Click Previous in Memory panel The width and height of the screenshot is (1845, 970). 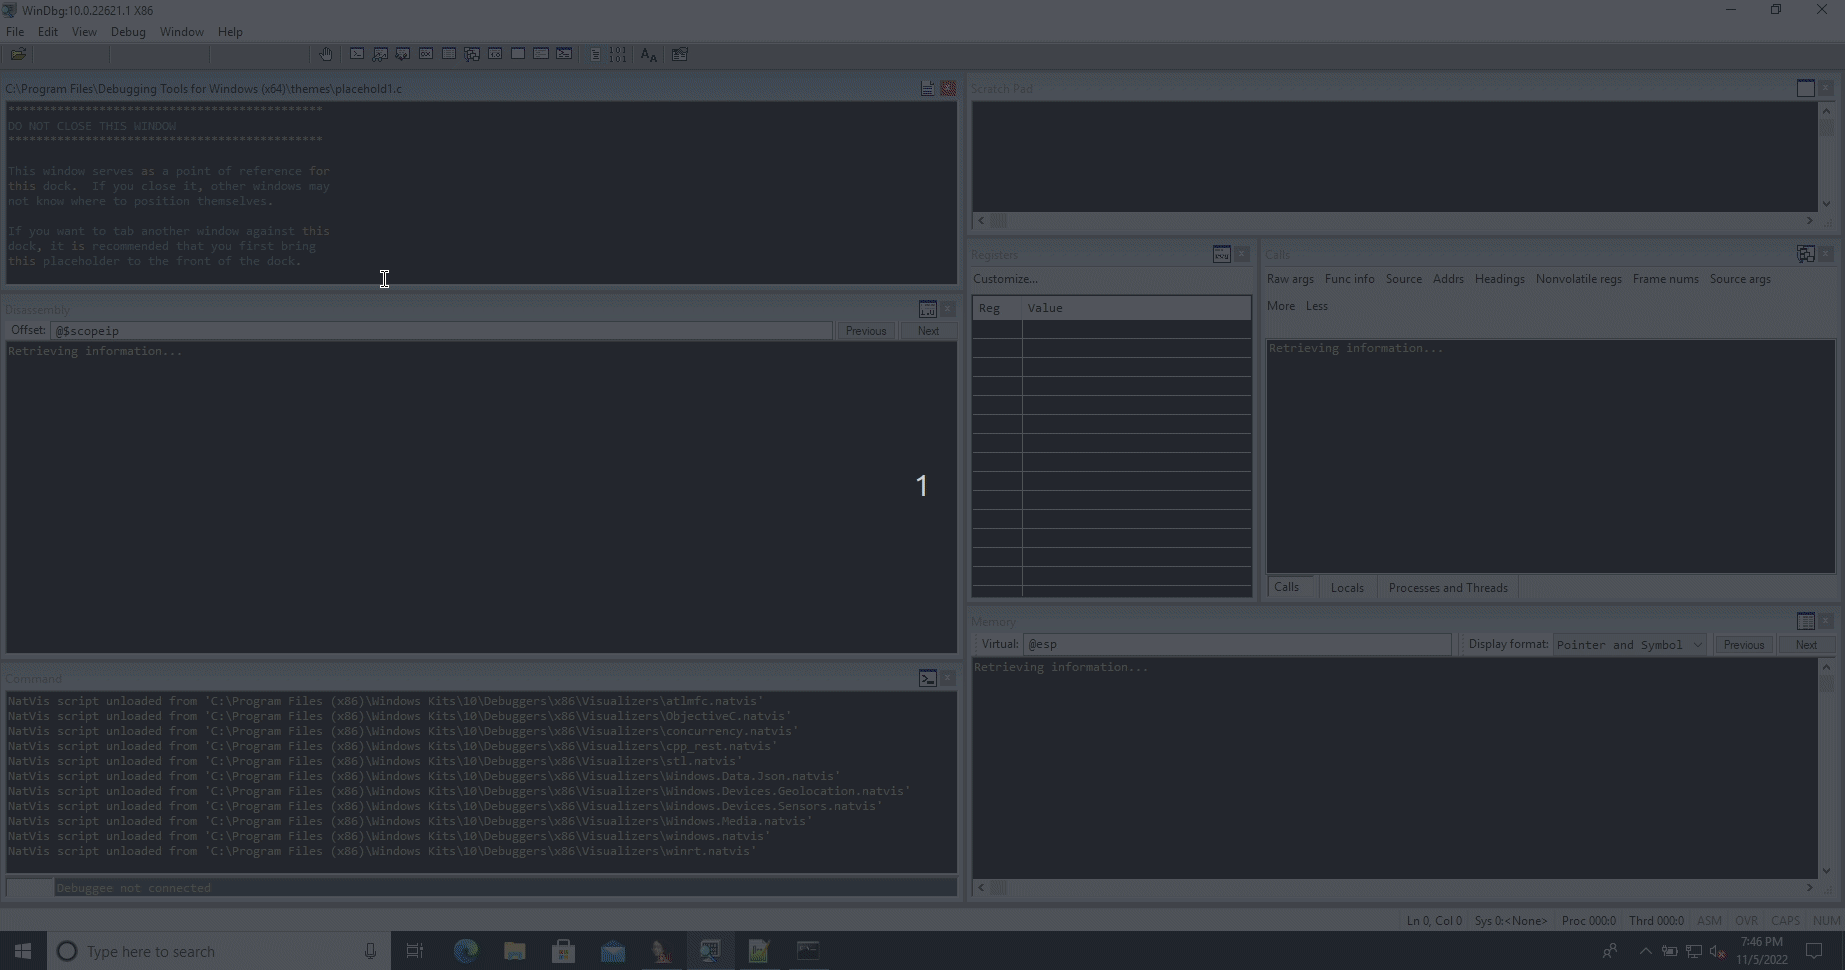pyautogui.click(x=1744, y=645)
